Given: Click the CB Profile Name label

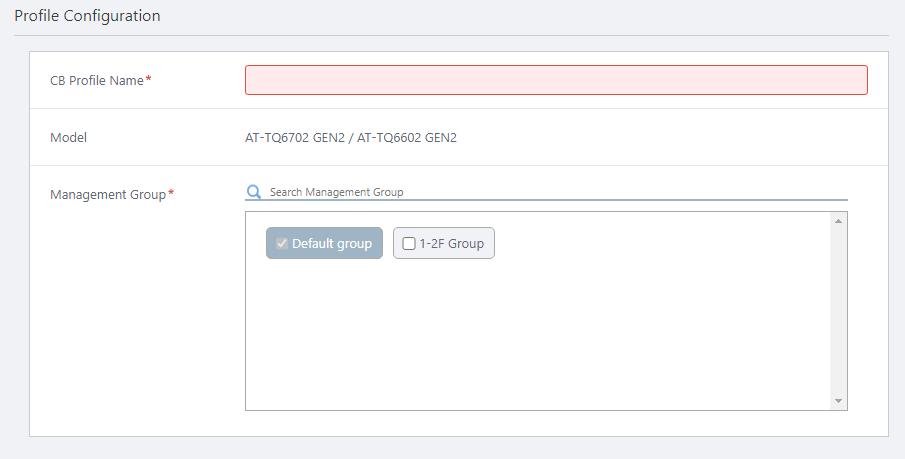Looking at the screenshot, I should 97,81.
